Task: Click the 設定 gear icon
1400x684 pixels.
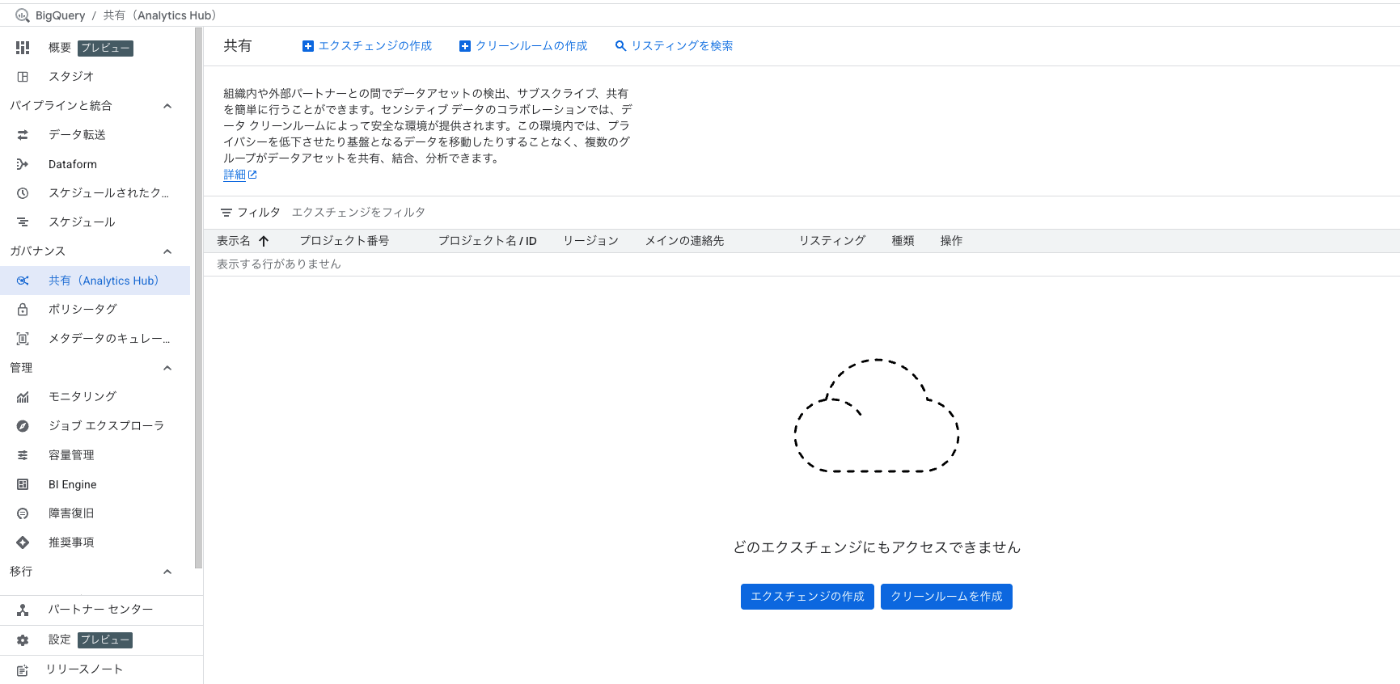Action: (x=23, y=640)
